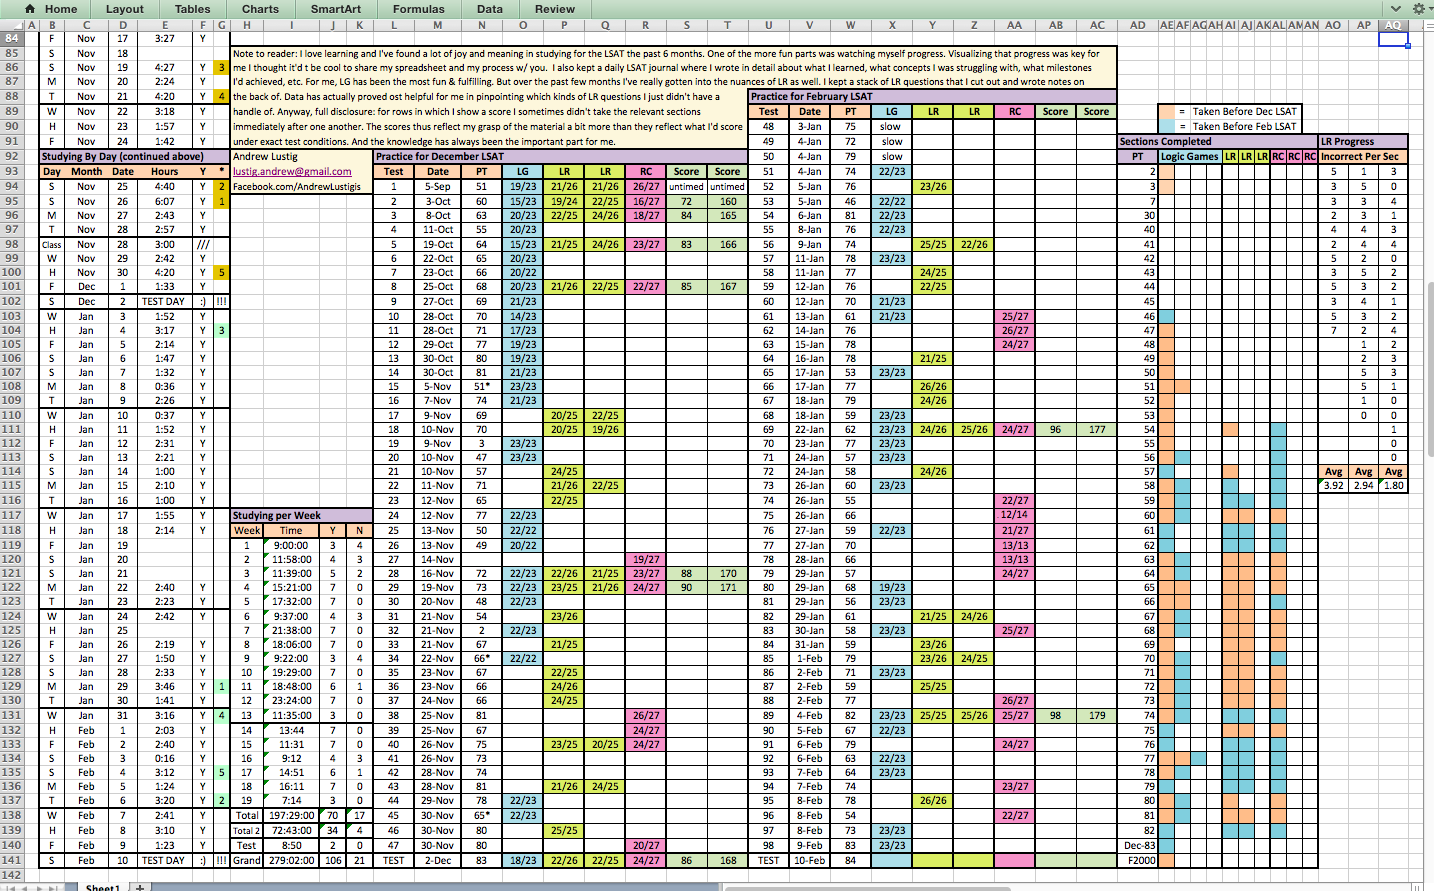
Task: Select the 'Dec-83' cell
Action: [x=1137, y=845]
